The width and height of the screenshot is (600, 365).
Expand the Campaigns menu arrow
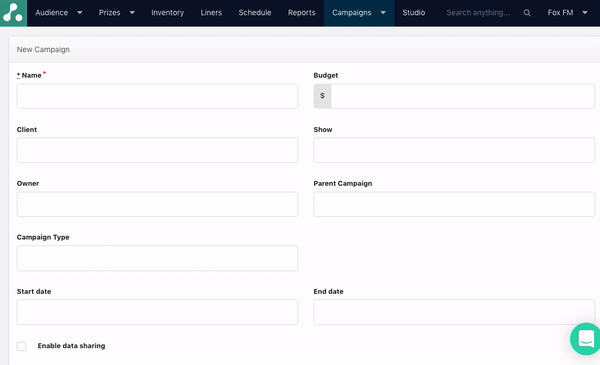click(383, 13)
